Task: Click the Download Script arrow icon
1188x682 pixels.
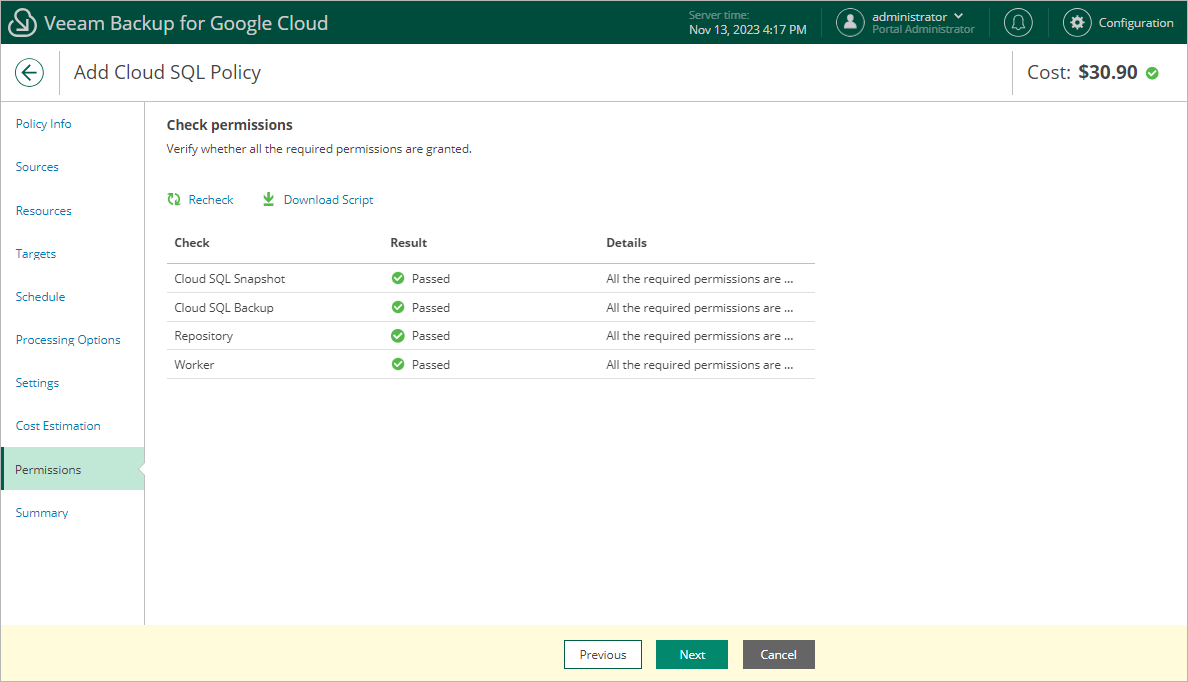Action: coord(268,199)
